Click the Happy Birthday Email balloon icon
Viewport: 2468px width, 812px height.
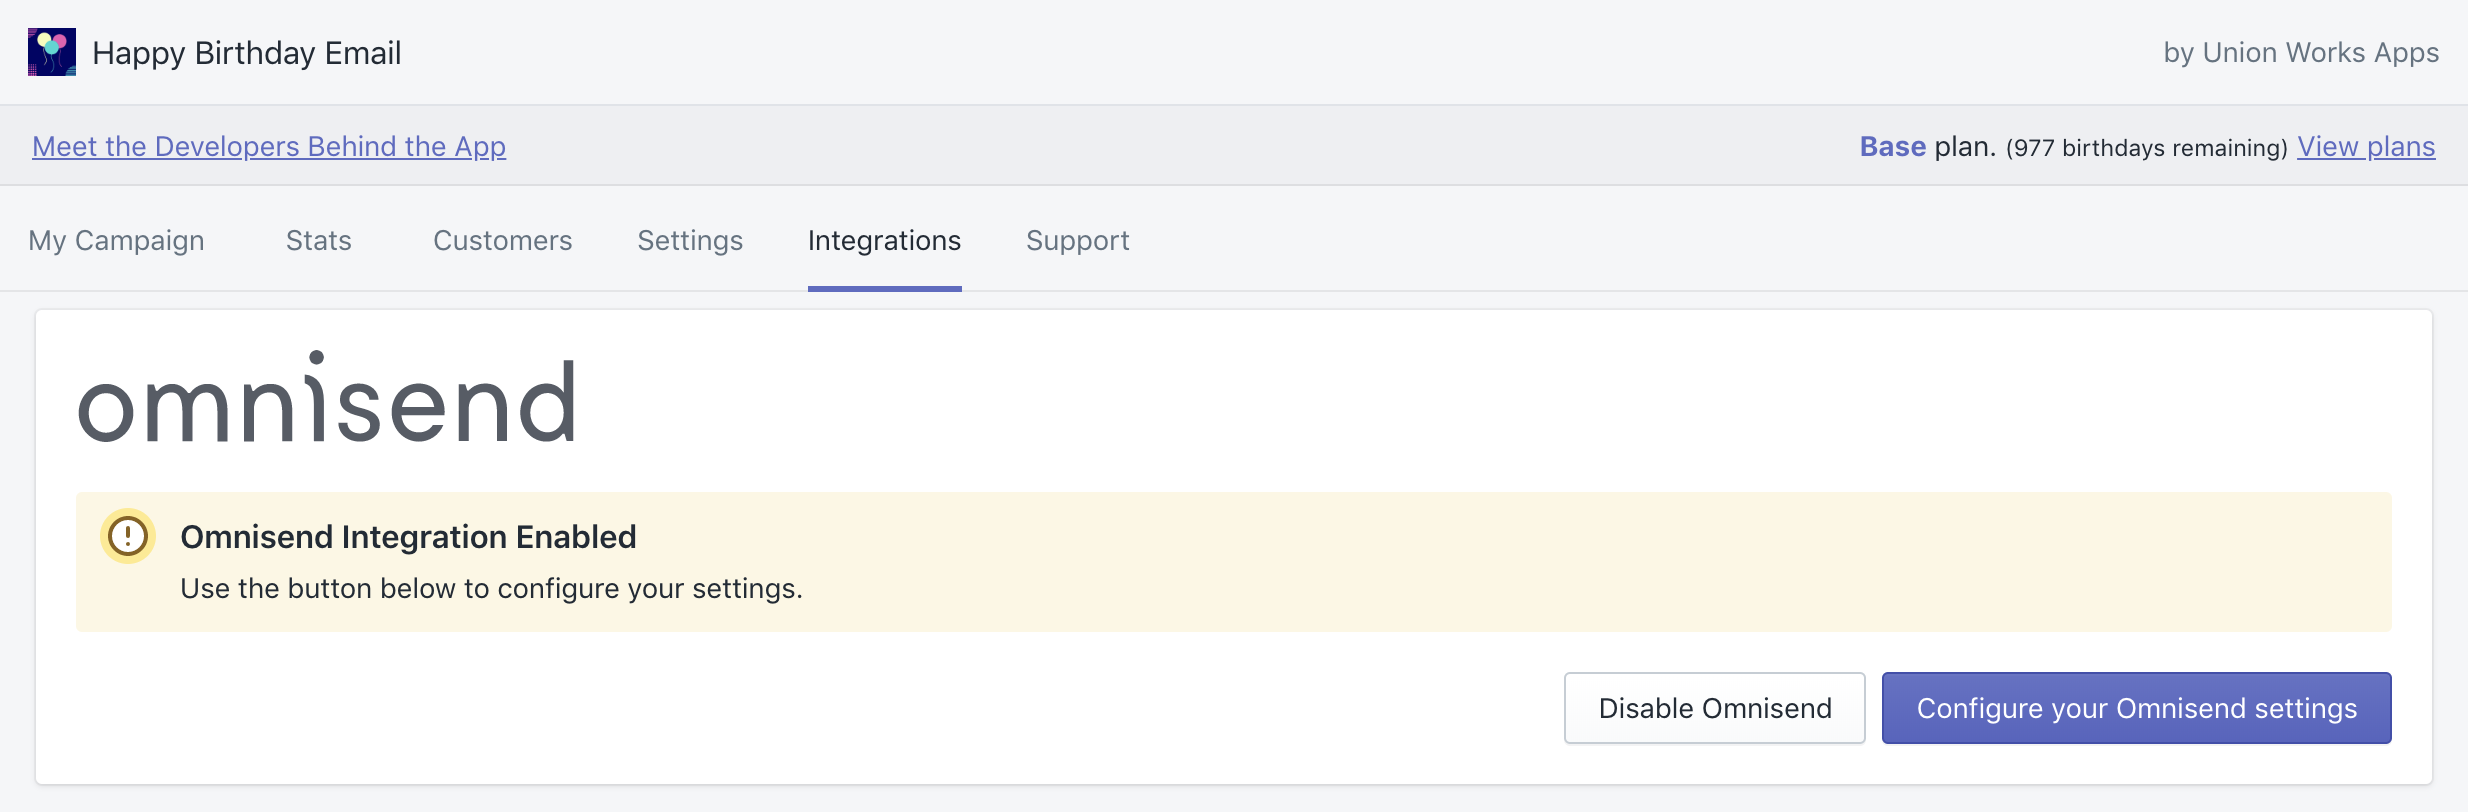click(52, 52)
